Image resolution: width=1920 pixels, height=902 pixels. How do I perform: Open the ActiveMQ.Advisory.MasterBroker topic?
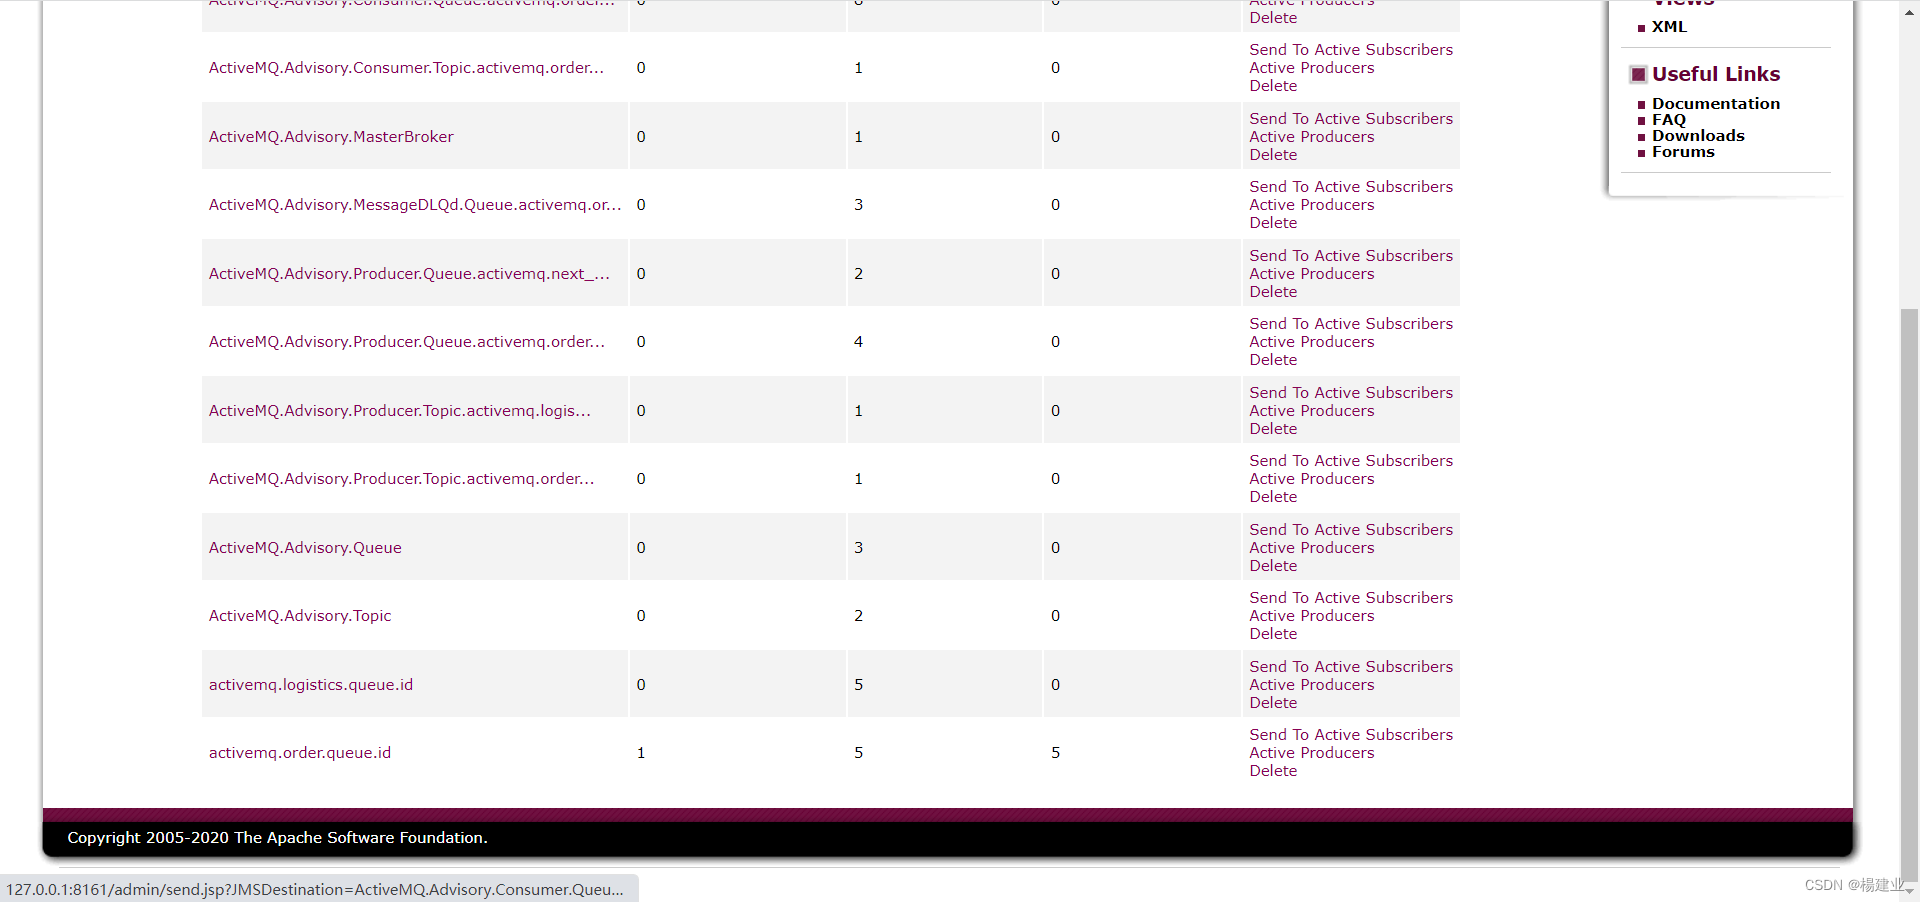[331, 137]
